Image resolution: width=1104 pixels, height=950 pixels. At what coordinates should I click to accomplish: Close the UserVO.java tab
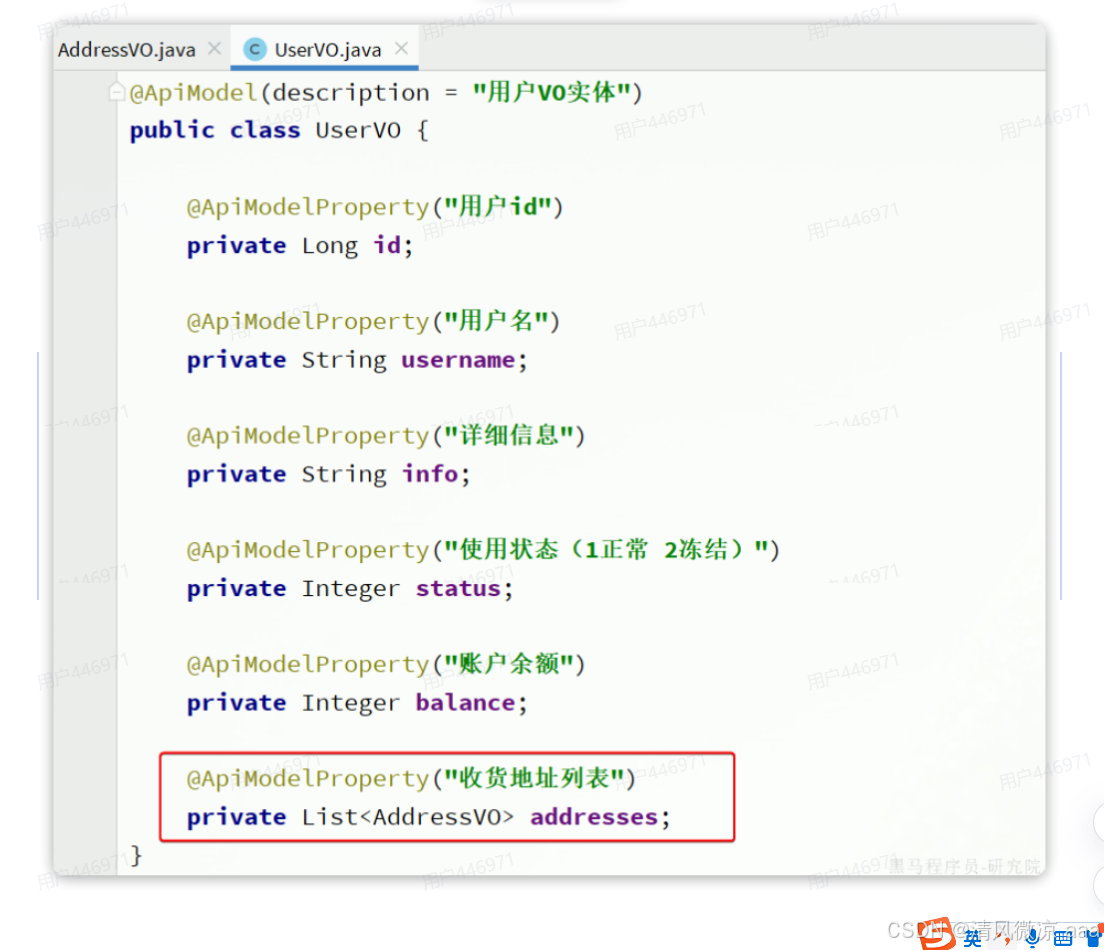[401, 48]
